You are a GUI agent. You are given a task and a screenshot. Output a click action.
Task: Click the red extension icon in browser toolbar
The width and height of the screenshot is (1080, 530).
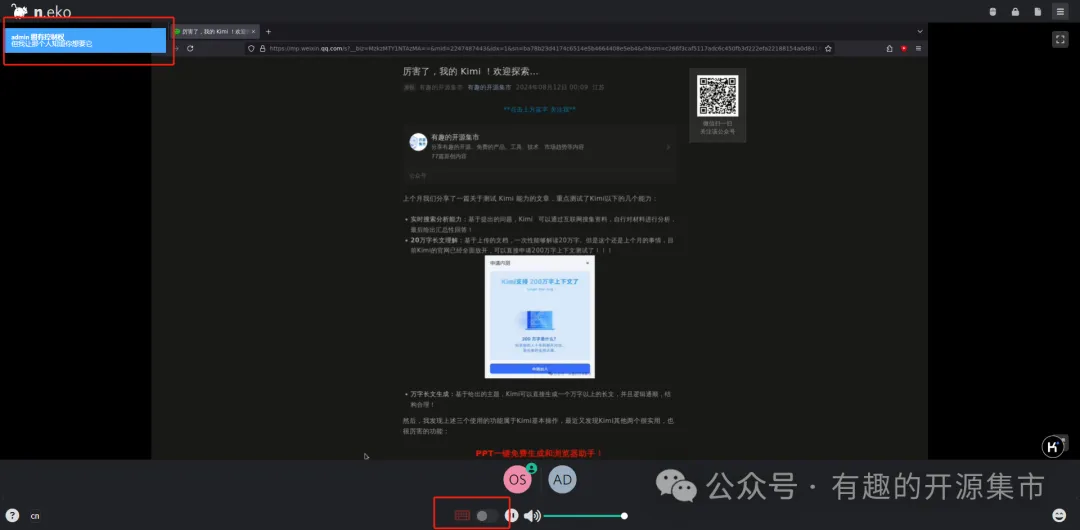pyautogui.click(x=904, y=48)
